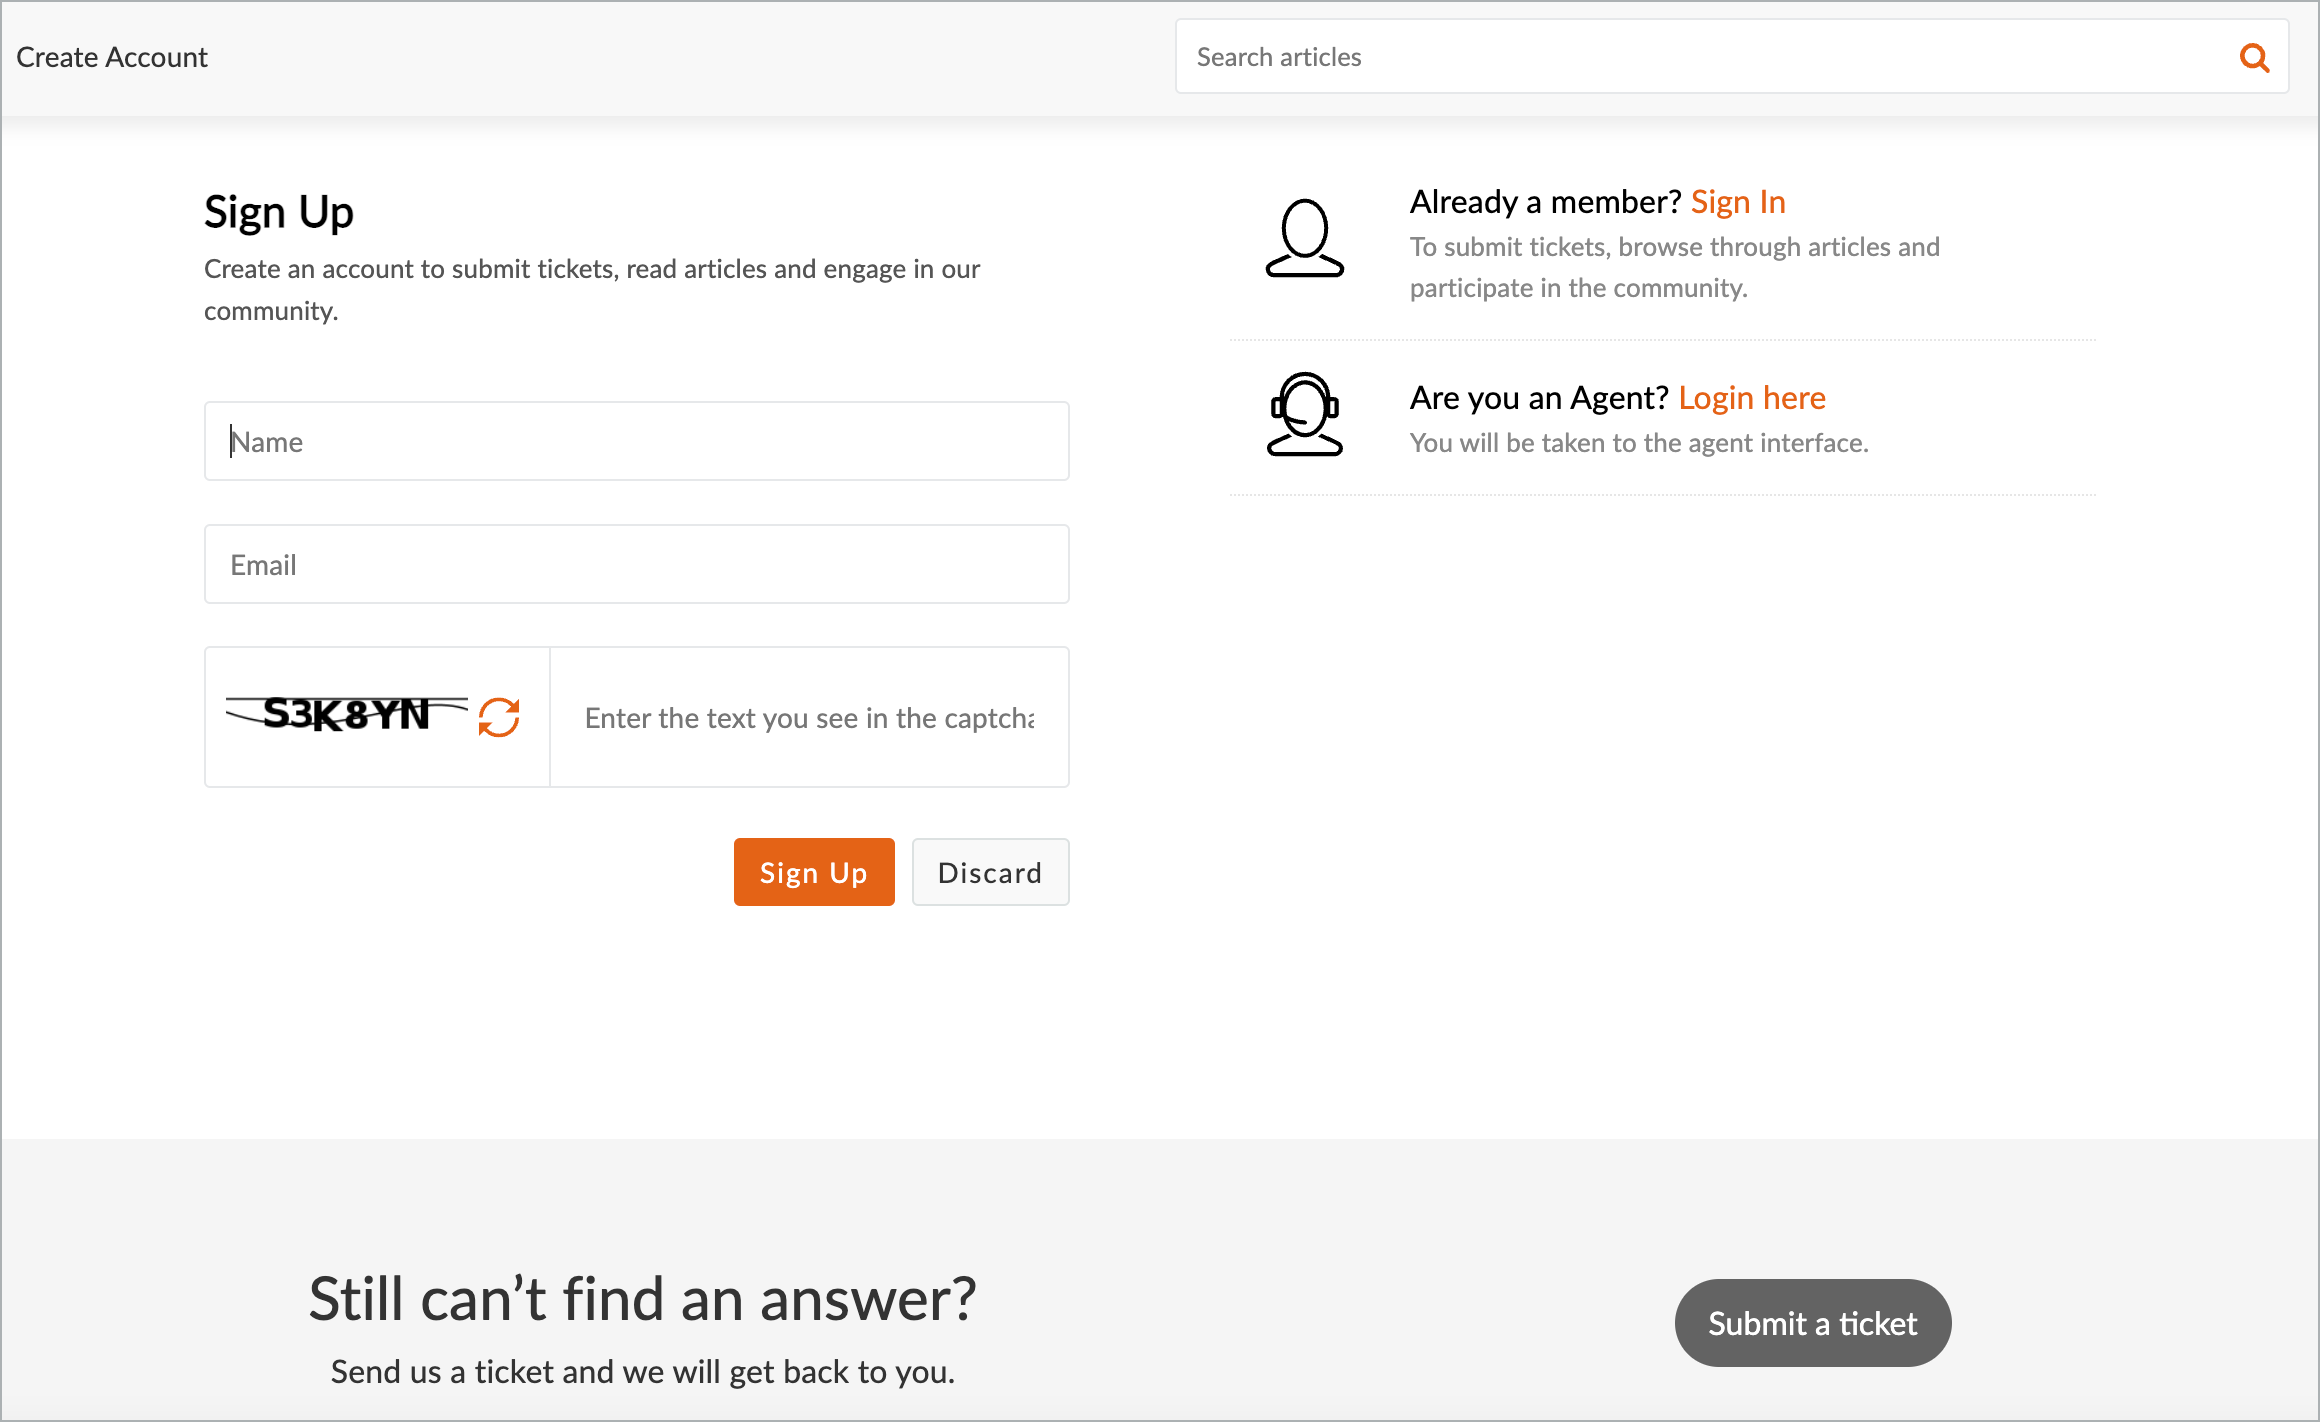Click the Already a member? text
Screen dimensions: 2320x1422
(x=1545, y=202)
